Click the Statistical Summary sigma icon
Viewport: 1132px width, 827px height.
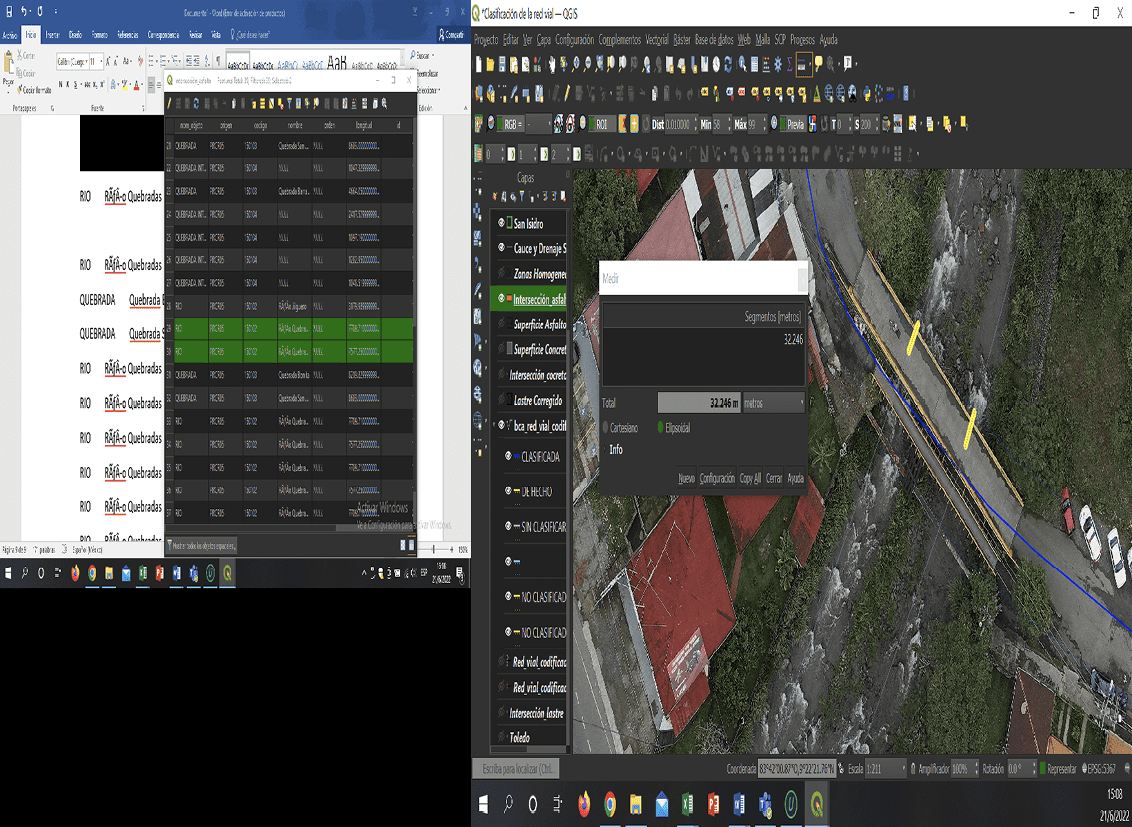789,64
